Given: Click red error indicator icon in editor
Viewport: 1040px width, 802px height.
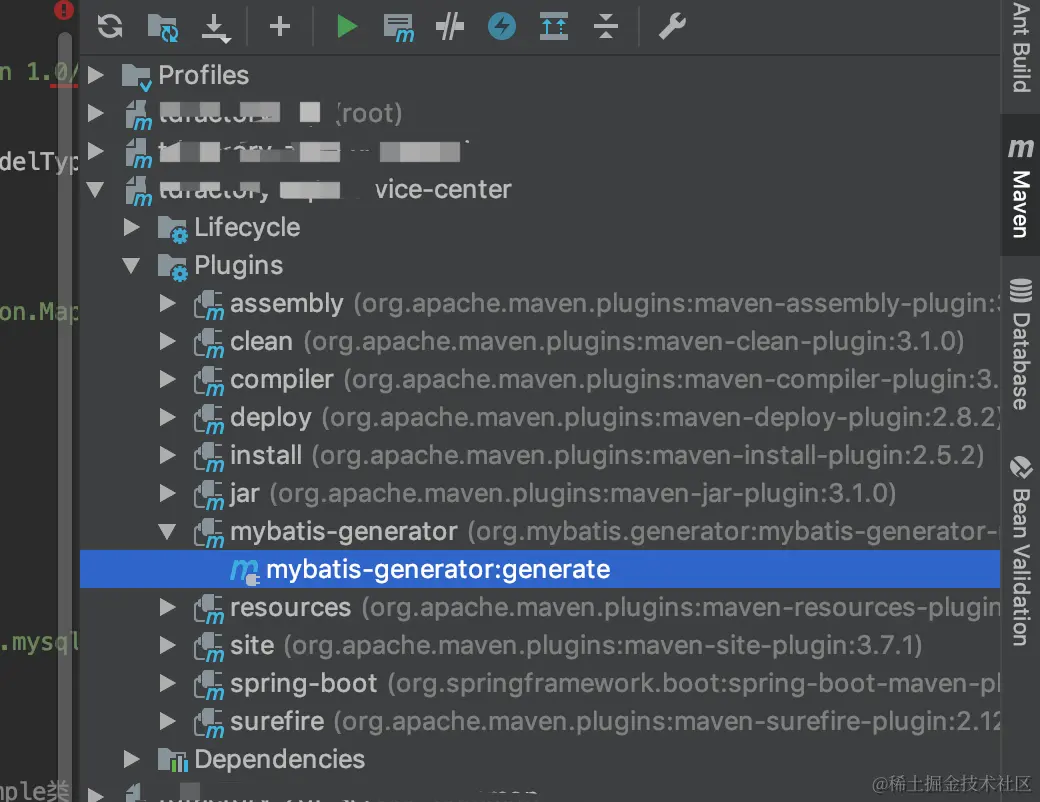Looking at the screenshot, I should point(64,9).
